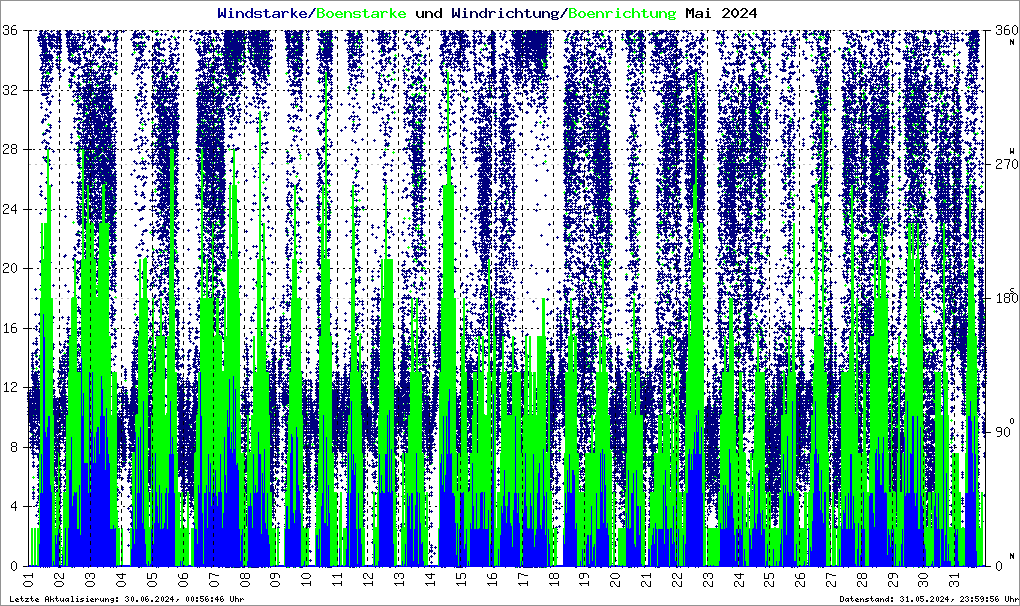This screenshot has height=606, width=1020.
Task: Click the 'Letzte Aktualisierung' footer timestamp
Action: [x=127, y=599]
